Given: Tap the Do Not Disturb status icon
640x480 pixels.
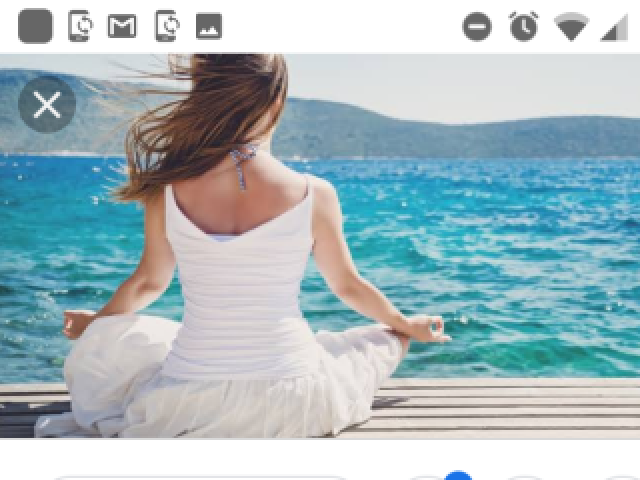Looking at the screenshot, I should [x=477, y=27].
